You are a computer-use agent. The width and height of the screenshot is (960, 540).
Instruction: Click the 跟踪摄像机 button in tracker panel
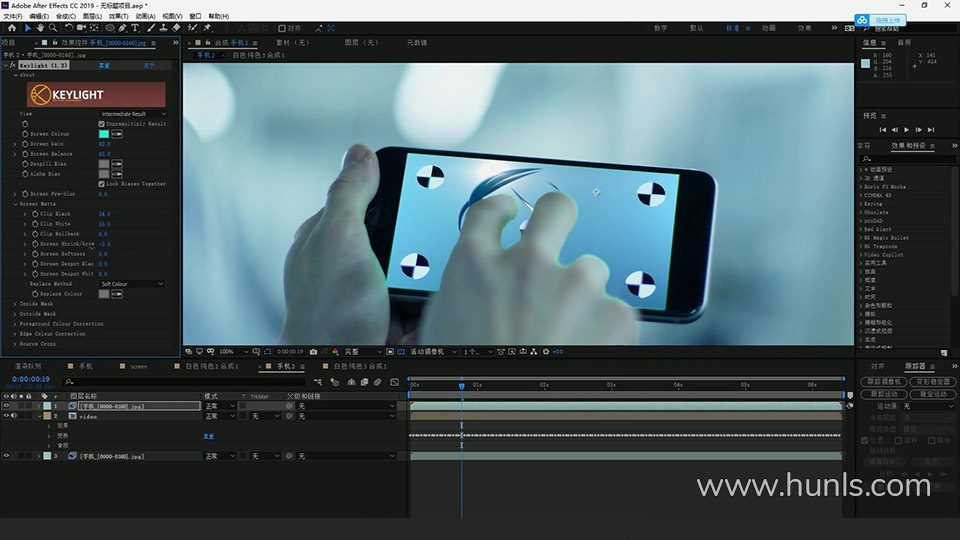click(x=884, y=382)
